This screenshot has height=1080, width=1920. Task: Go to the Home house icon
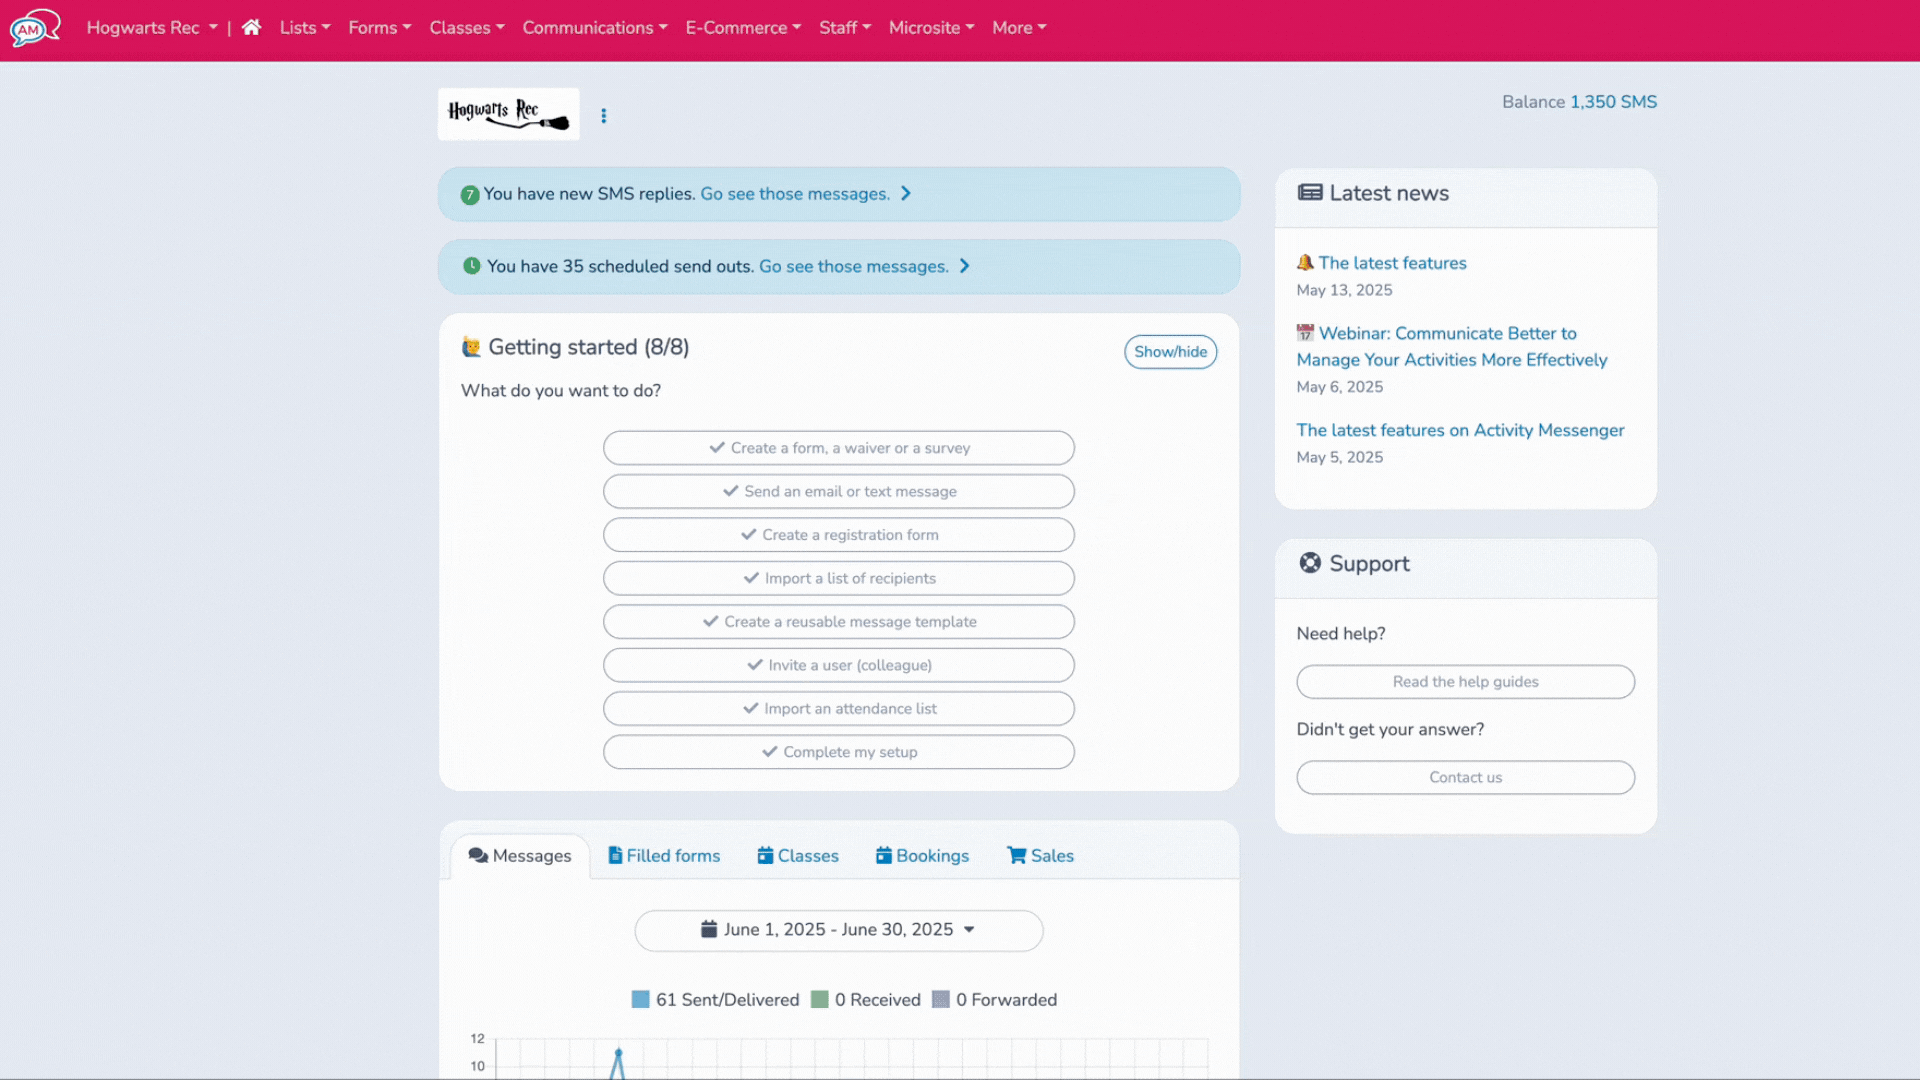tap(251, 28)
